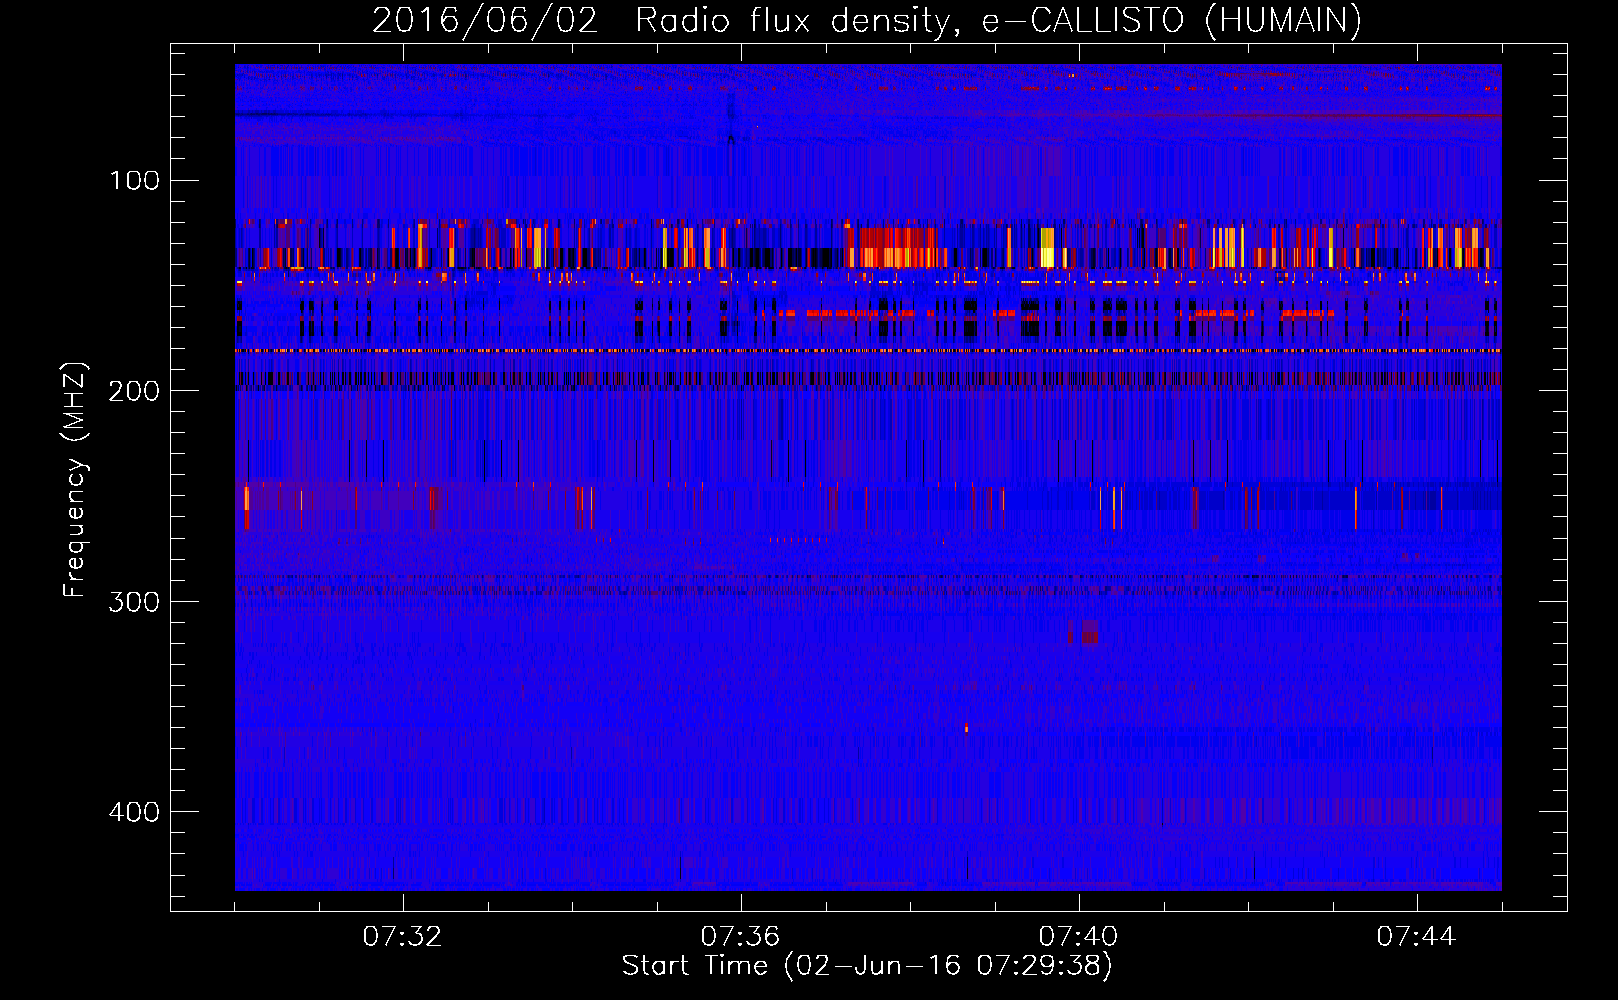Click the 100 frequency axis label
The width and height of the screenshot is (1618, 1000).
coord(135,181)
